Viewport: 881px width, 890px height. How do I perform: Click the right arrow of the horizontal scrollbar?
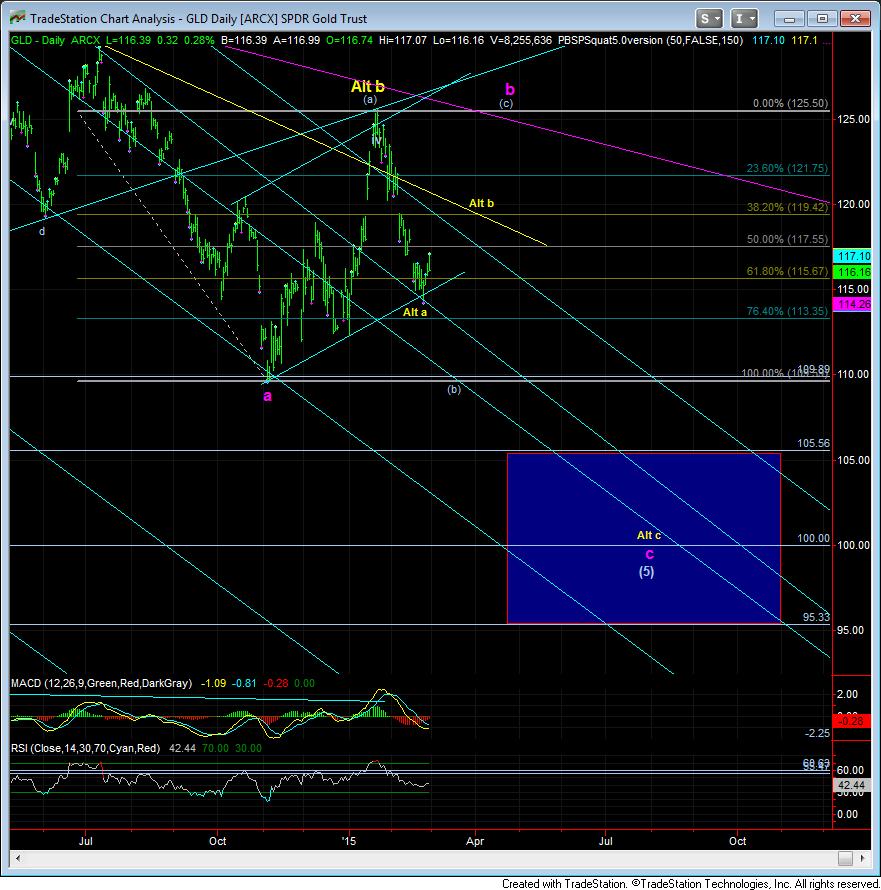point(863,858)
